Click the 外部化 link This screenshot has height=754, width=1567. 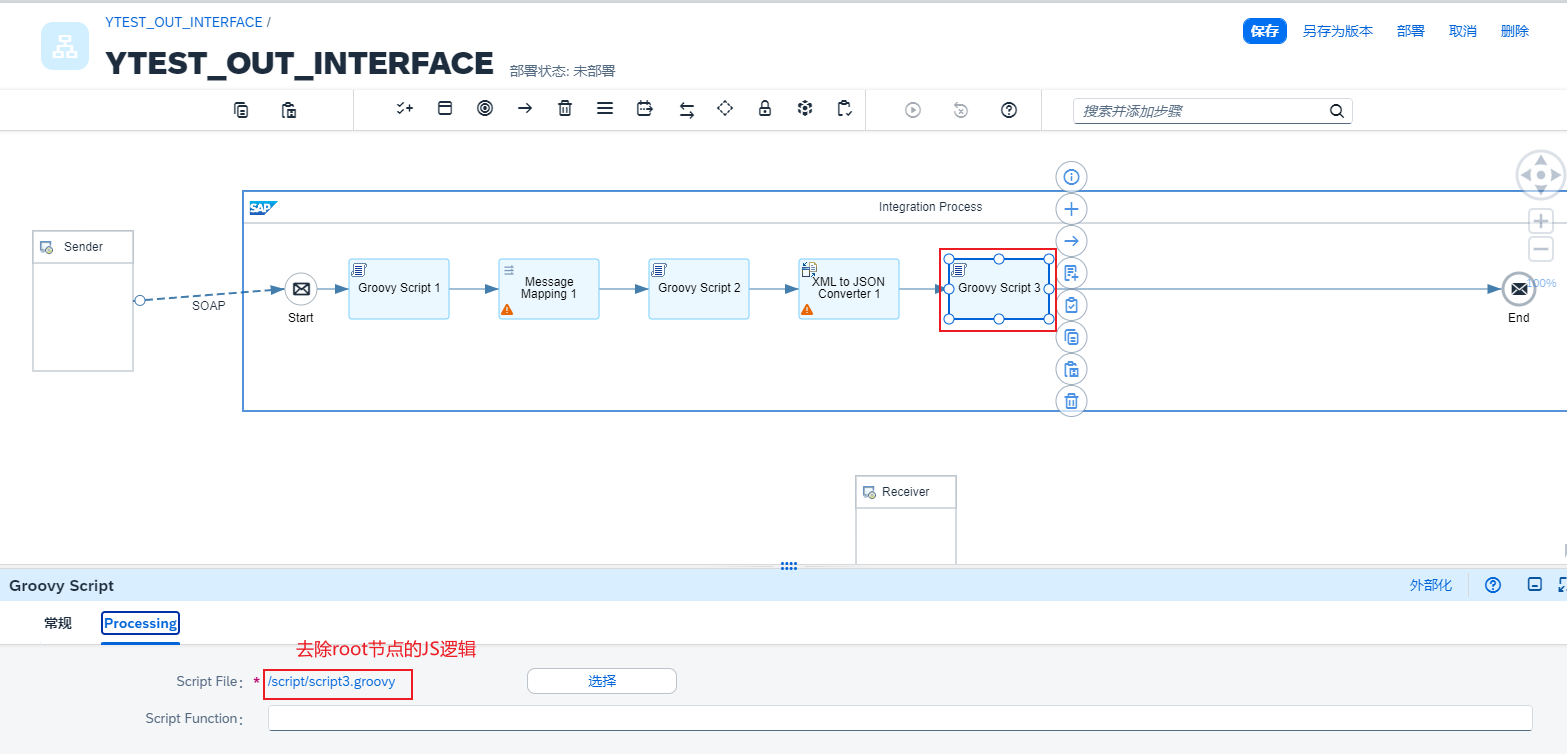(1430, 585)
